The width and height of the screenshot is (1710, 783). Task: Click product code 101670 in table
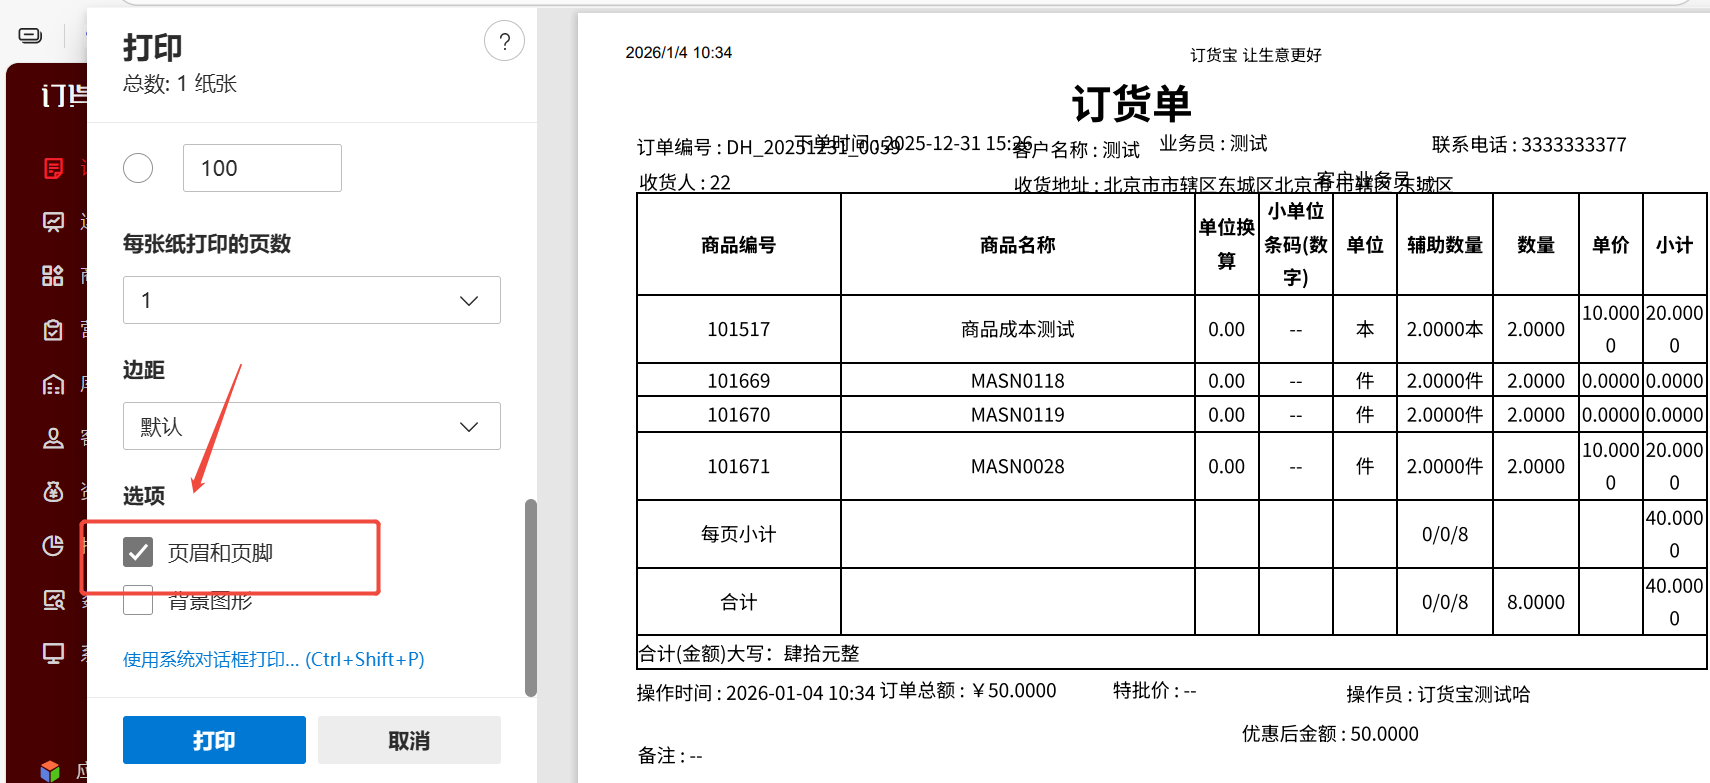pos(739,415)
